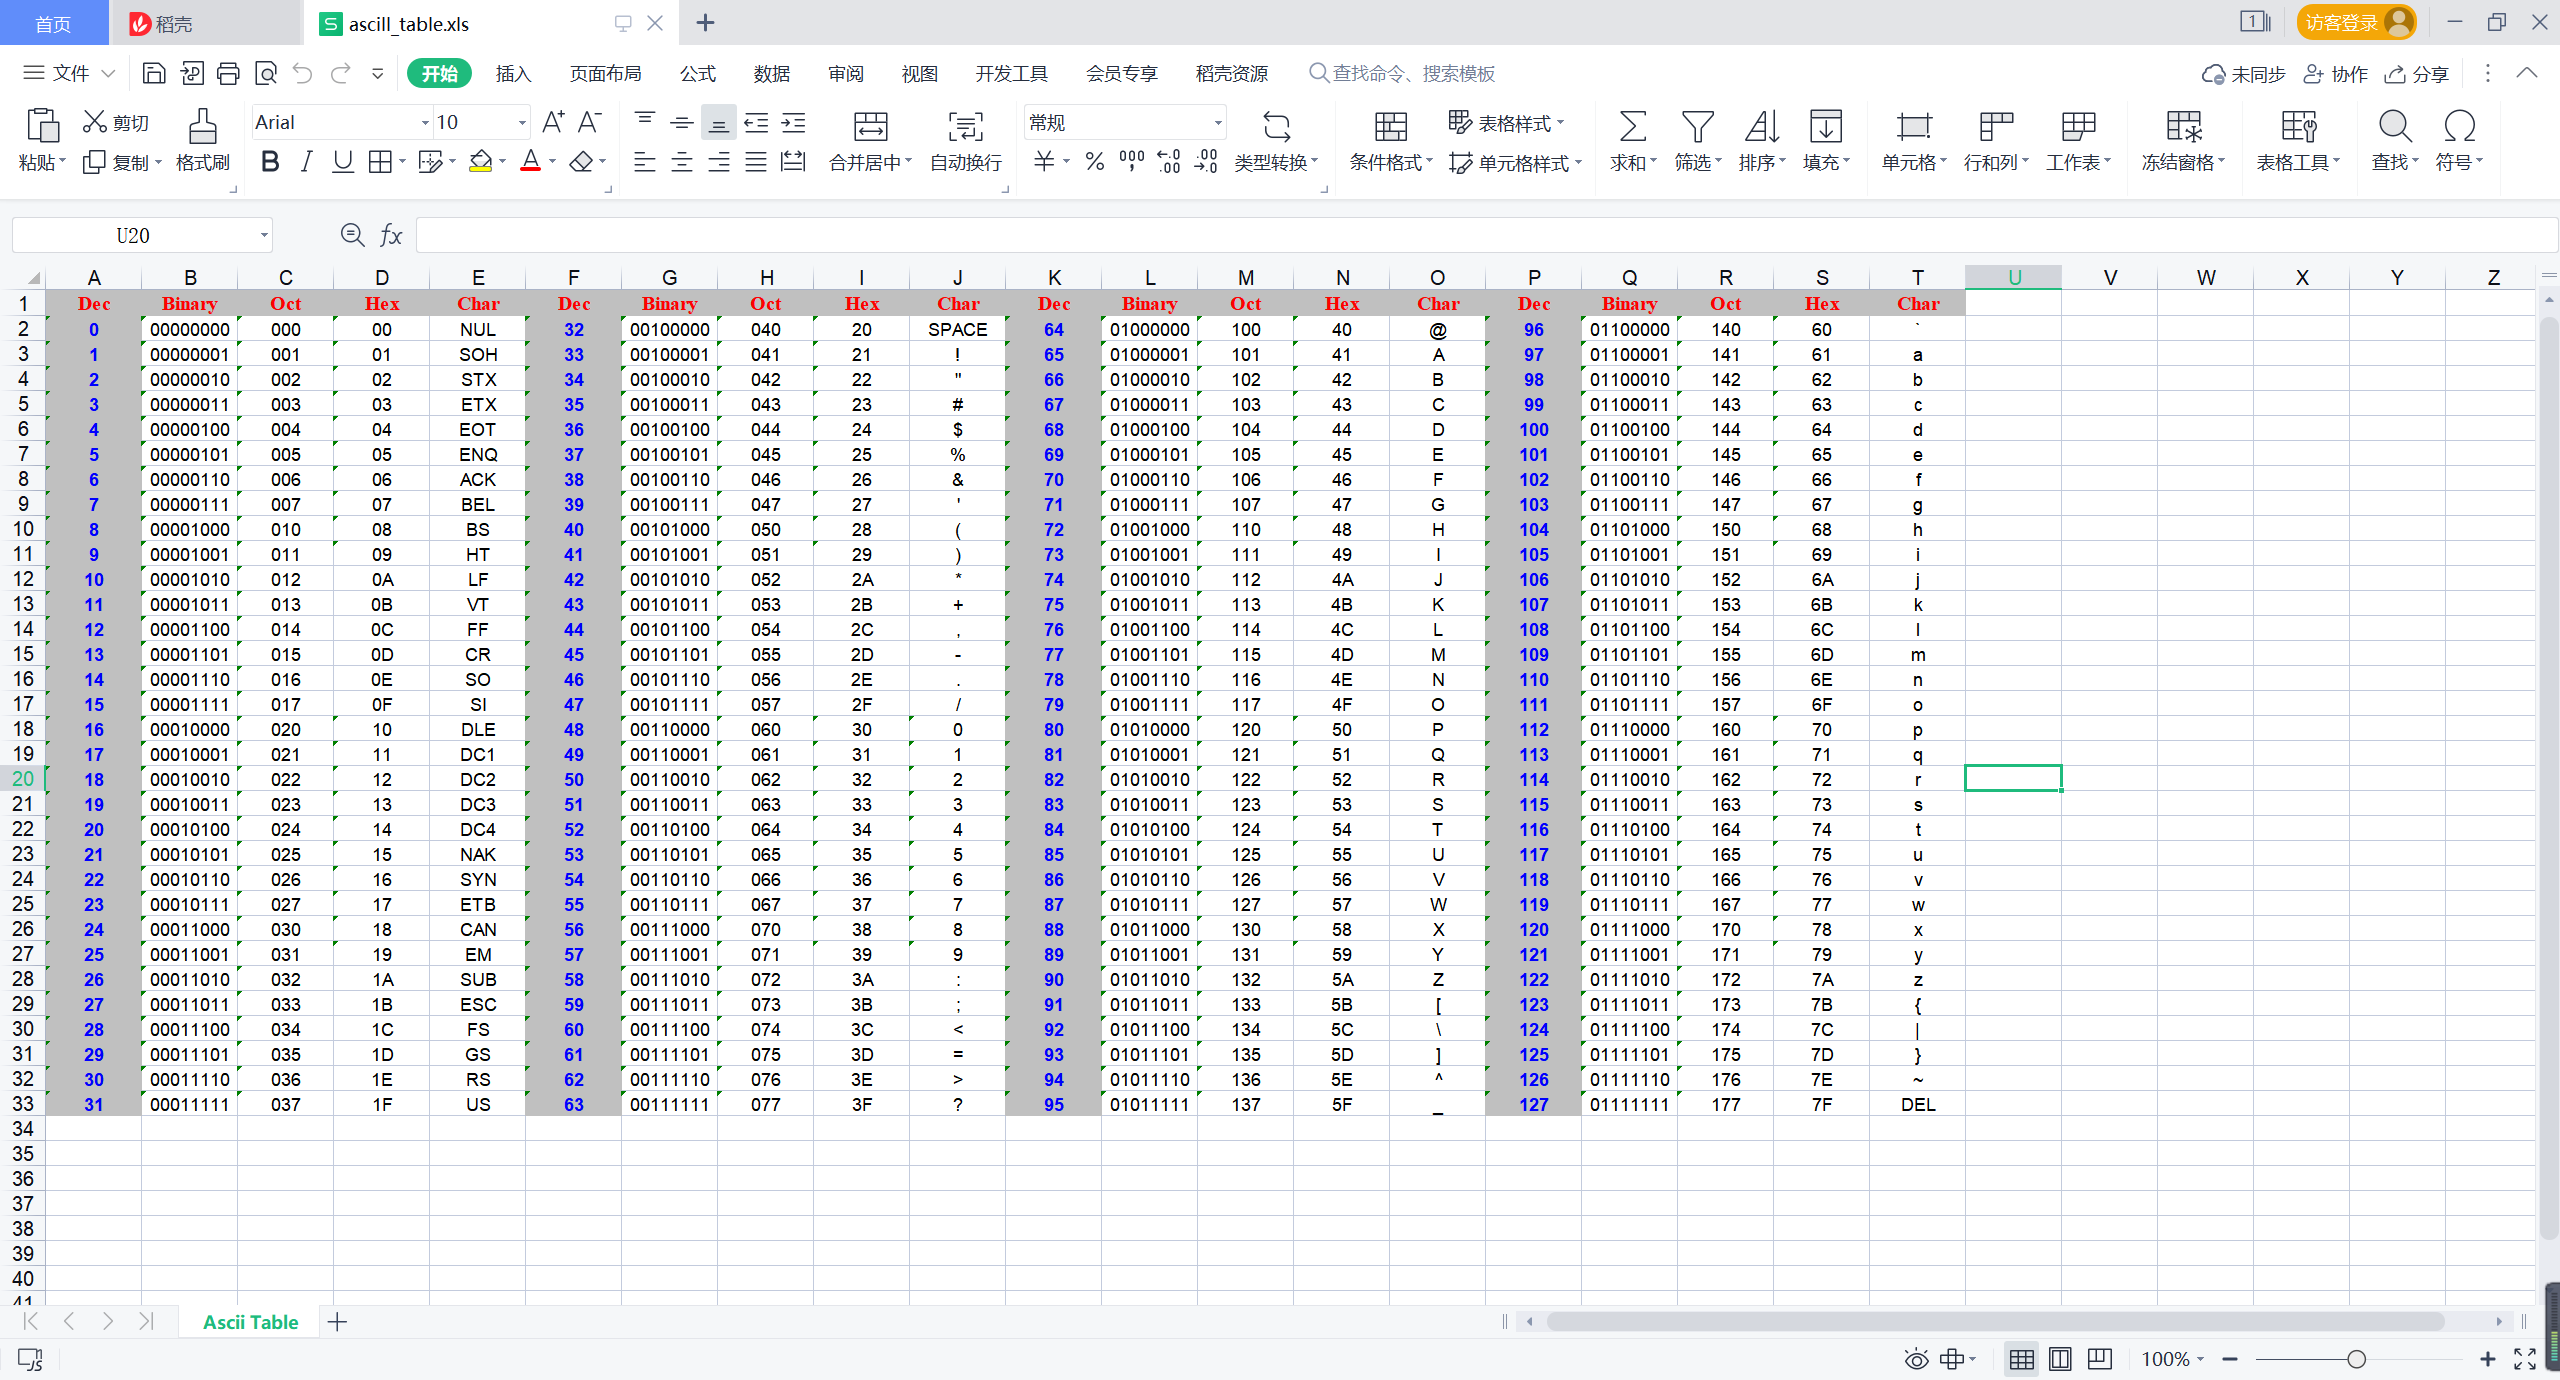Click the Name Box showing U20
This screenshot has height=1380, width=2560.
tap(133, 235)
